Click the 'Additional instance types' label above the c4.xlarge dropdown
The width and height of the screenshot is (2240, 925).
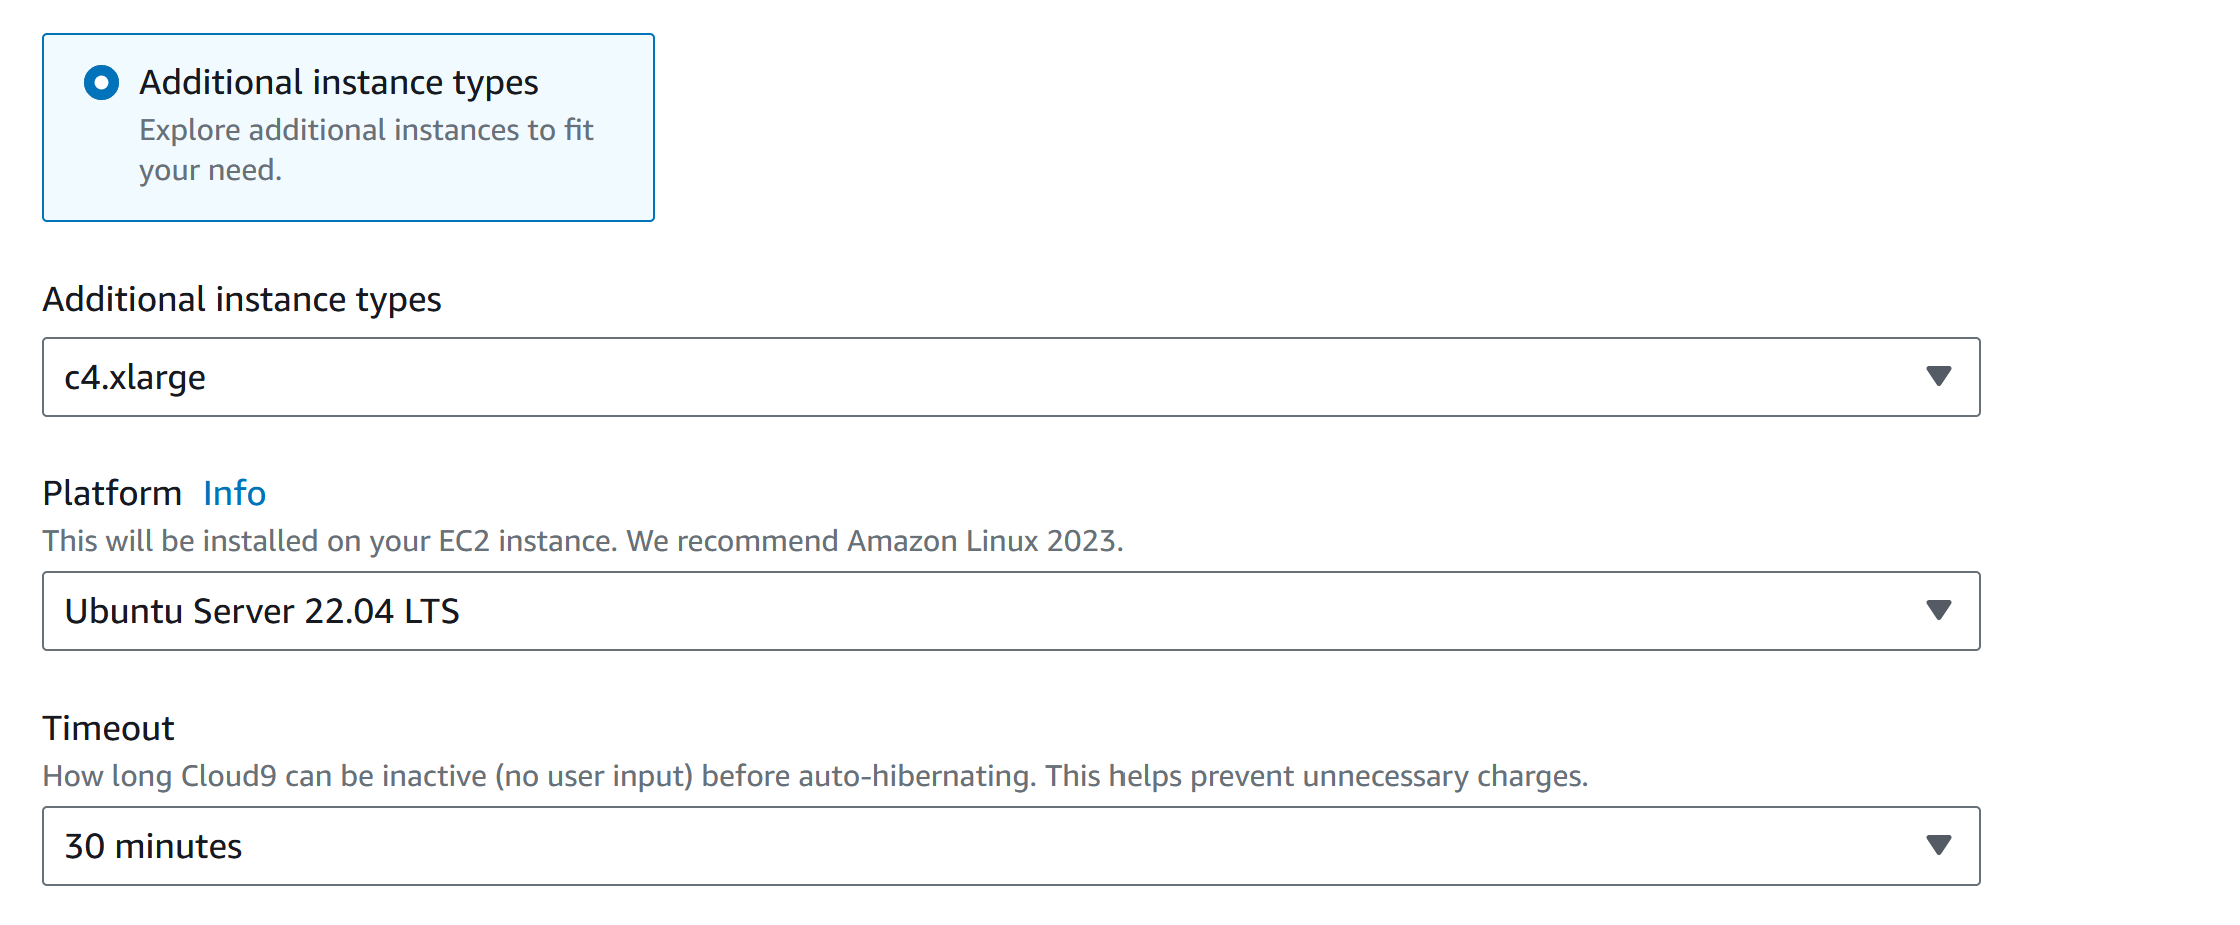coord(241,299)
